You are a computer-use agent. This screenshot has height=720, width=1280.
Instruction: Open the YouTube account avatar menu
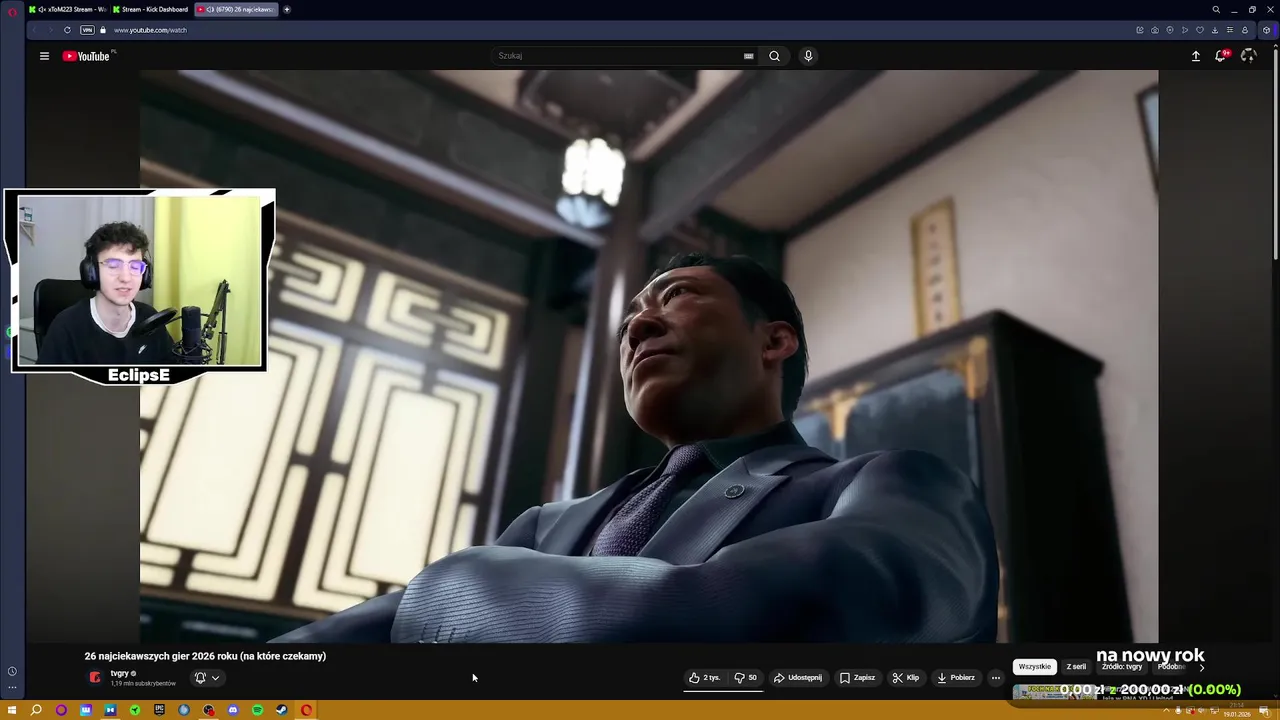coord(1248,56)
